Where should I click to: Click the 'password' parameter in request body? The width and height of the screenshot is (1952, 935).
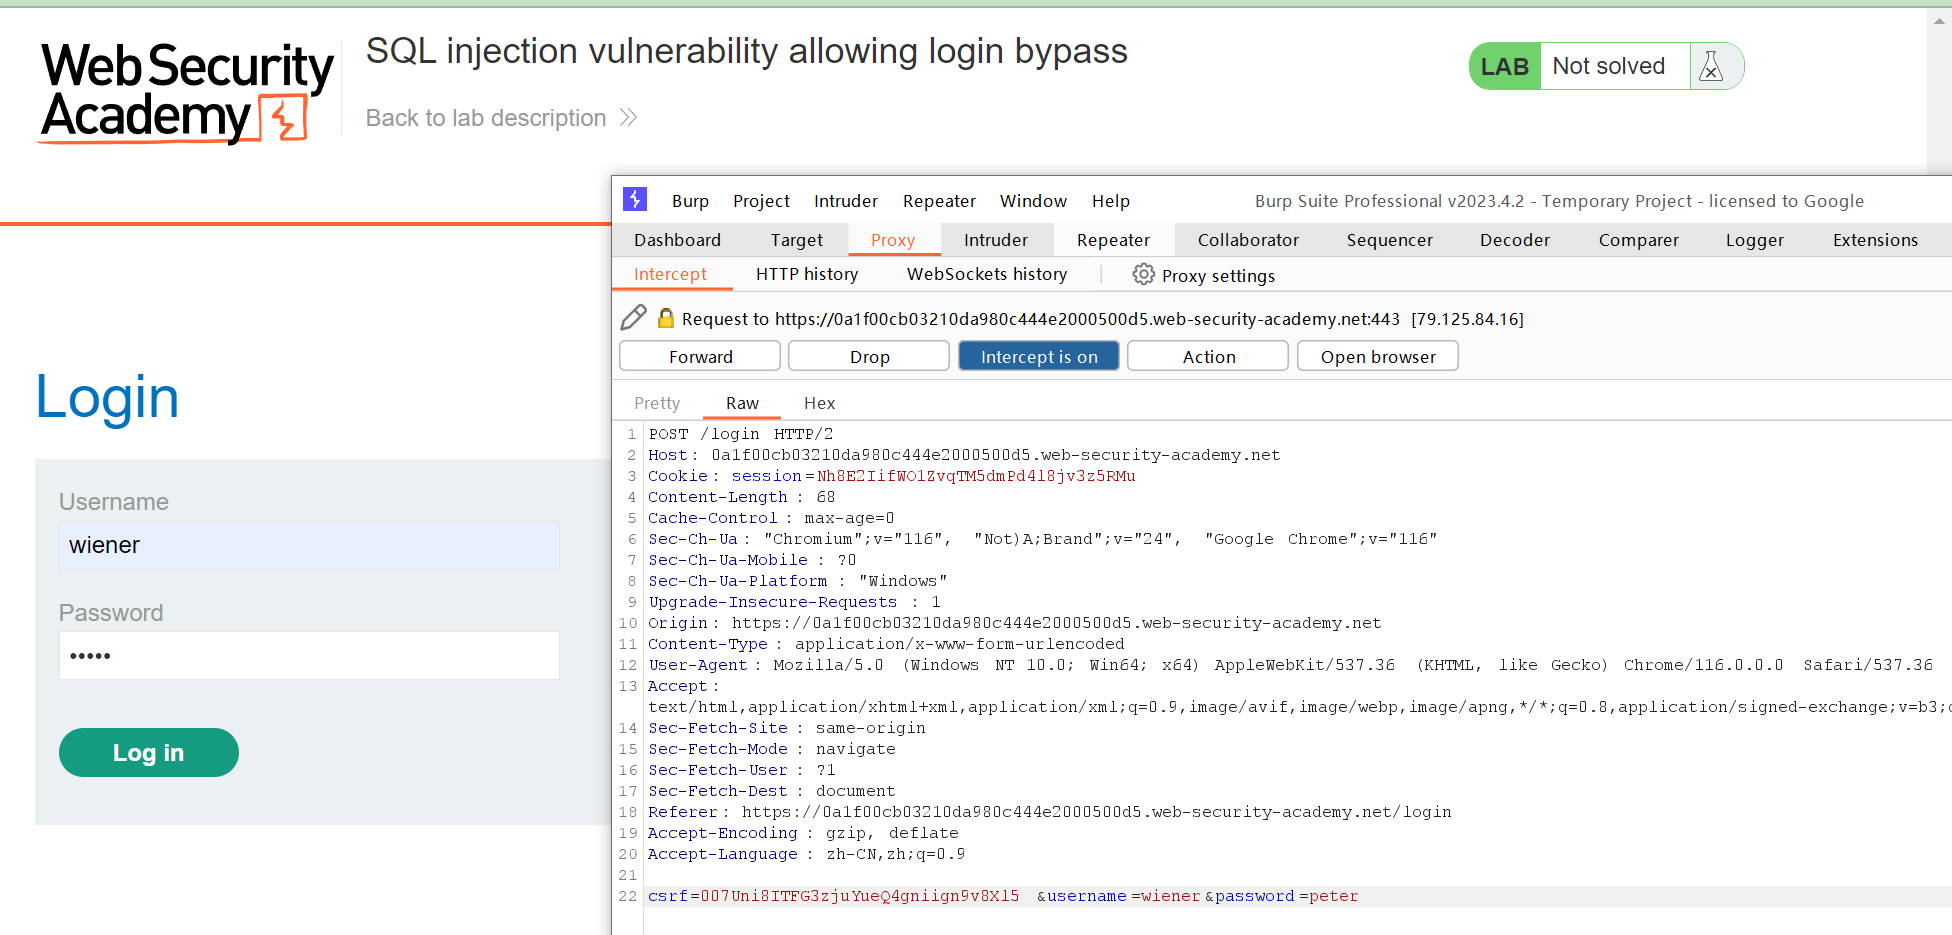click(x=1254, y=896)
